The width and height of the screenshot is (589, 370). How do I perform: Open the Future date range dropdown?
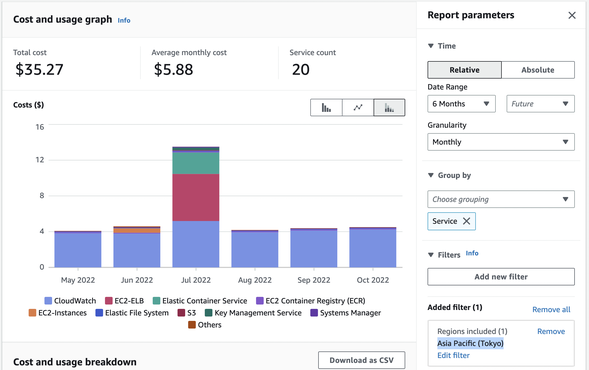click(540, 104)
